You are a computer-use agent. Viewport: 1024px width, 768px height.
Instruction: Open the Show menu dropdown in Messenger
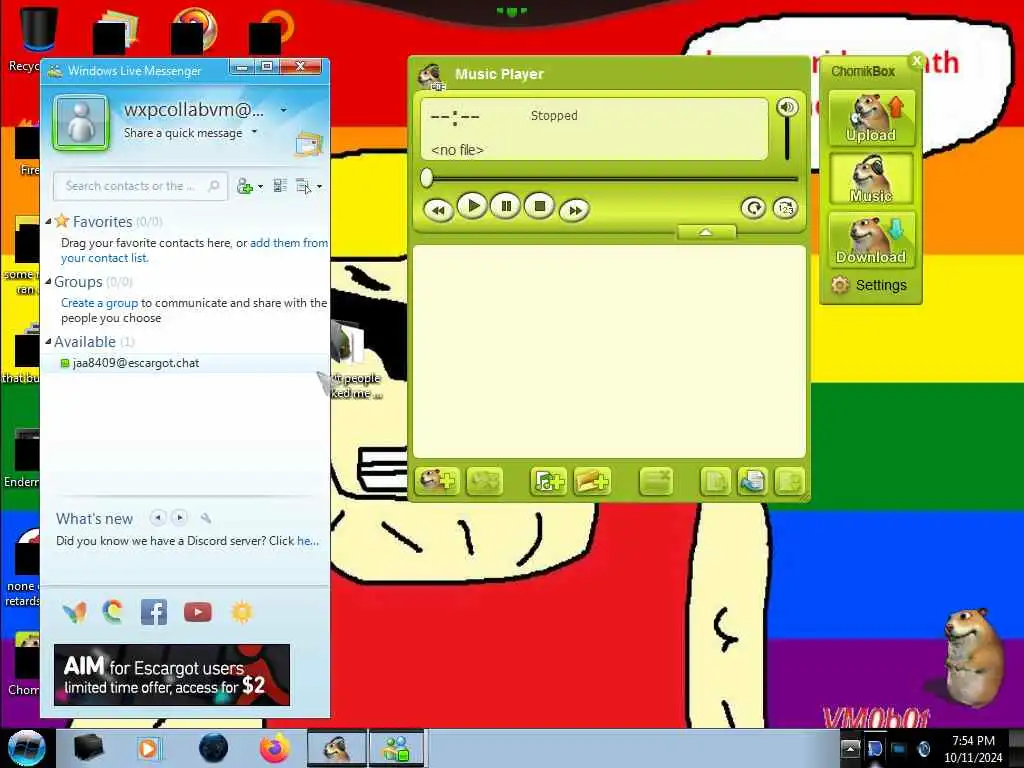click(x=309, y=187)
